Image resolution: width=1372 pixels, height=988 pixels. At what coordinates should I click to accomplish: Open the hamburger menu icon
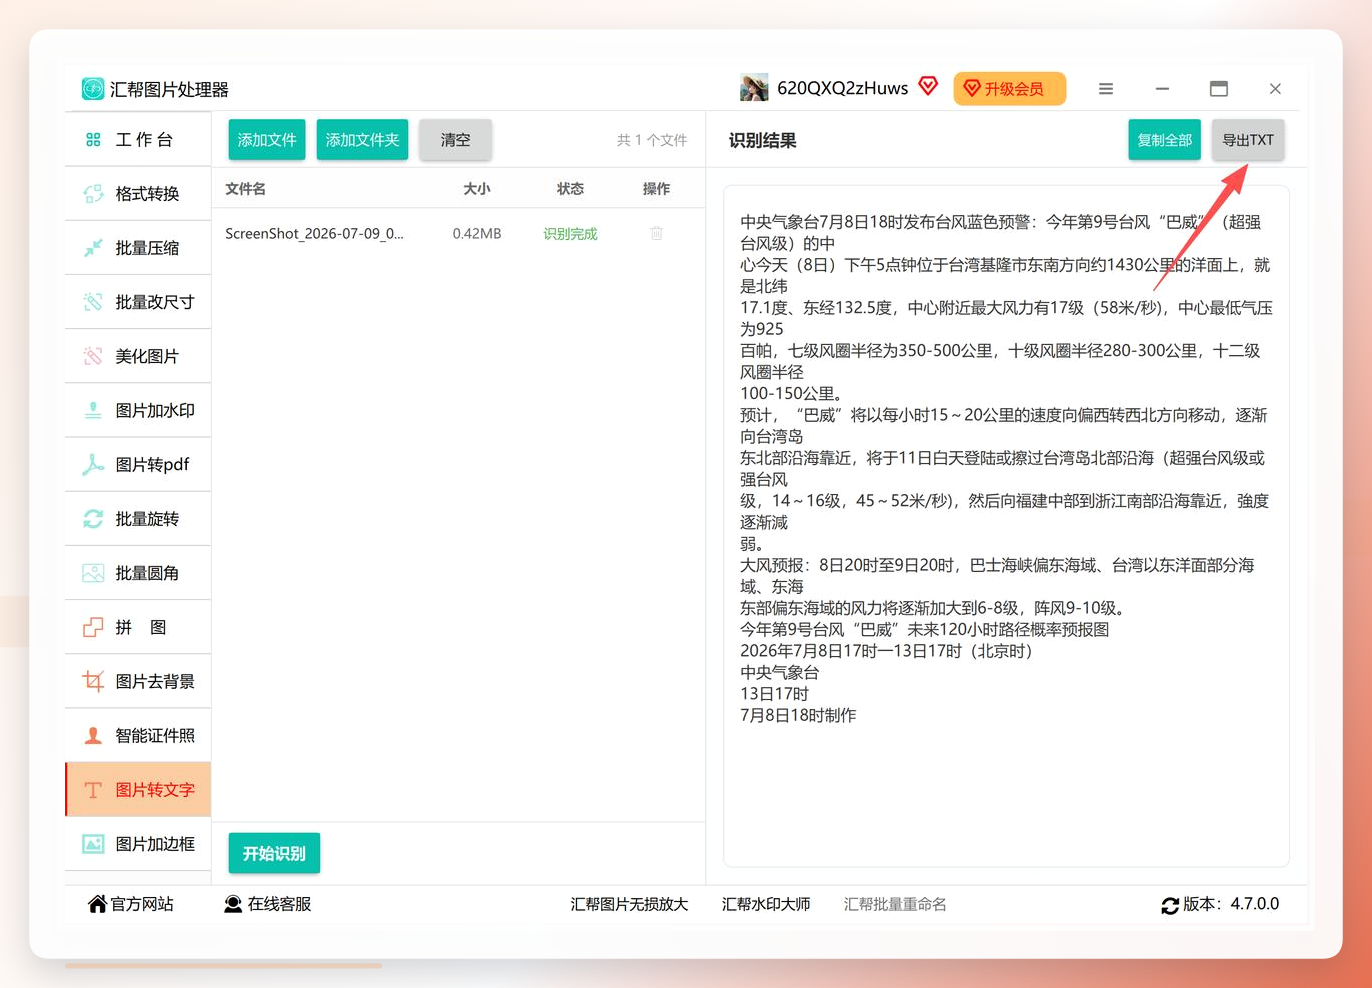point(1106,89)
